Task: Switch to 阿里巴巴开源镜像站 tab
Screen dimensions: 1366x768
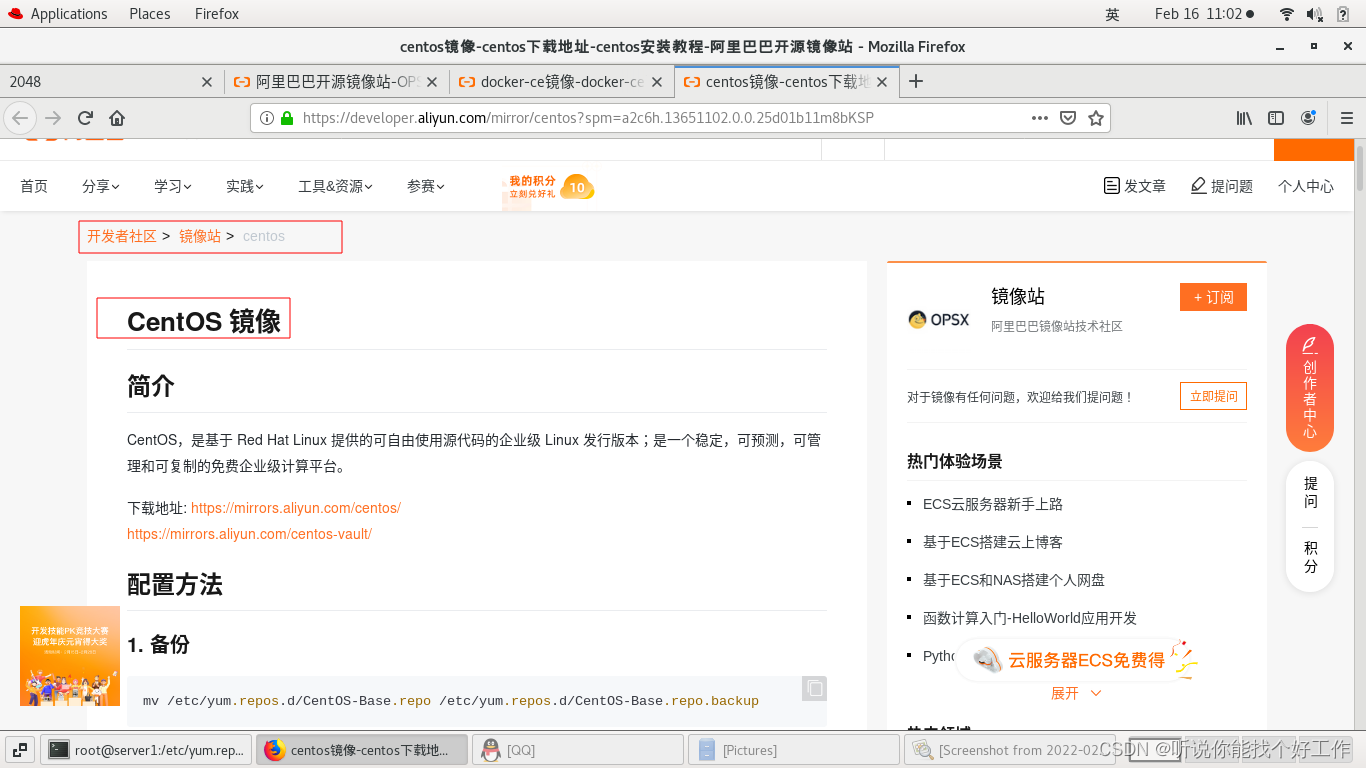Action: coord(337,82)
